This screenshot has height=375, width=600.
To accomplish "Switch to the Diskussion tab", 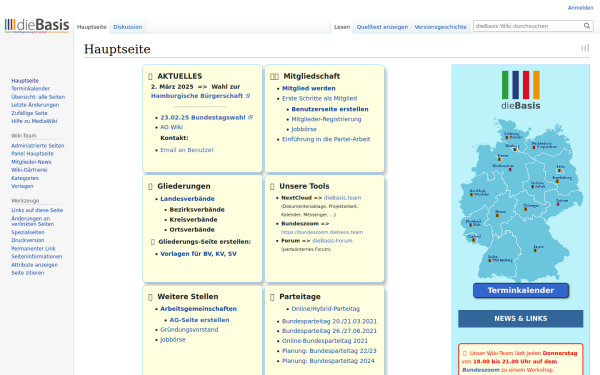I will point(127,27).
